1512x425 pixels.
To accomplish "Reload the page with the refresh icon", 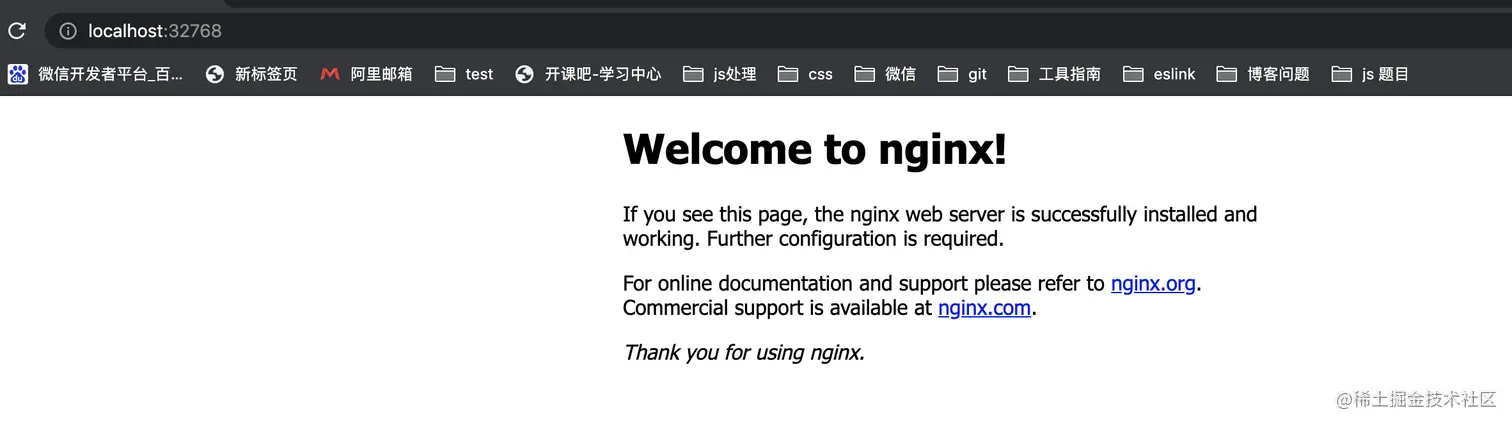I will tap(16, 31).
